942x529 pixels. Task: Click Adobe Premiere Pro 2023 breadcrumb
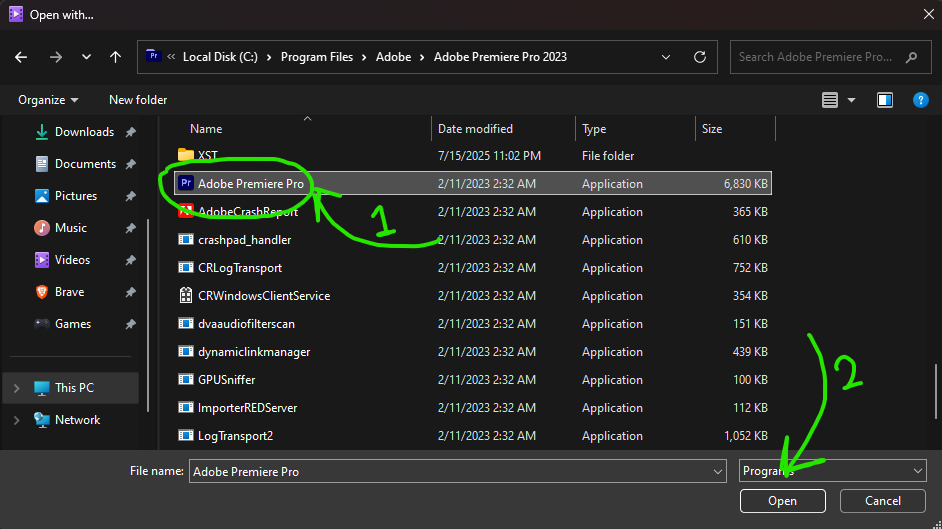(500, 57)
